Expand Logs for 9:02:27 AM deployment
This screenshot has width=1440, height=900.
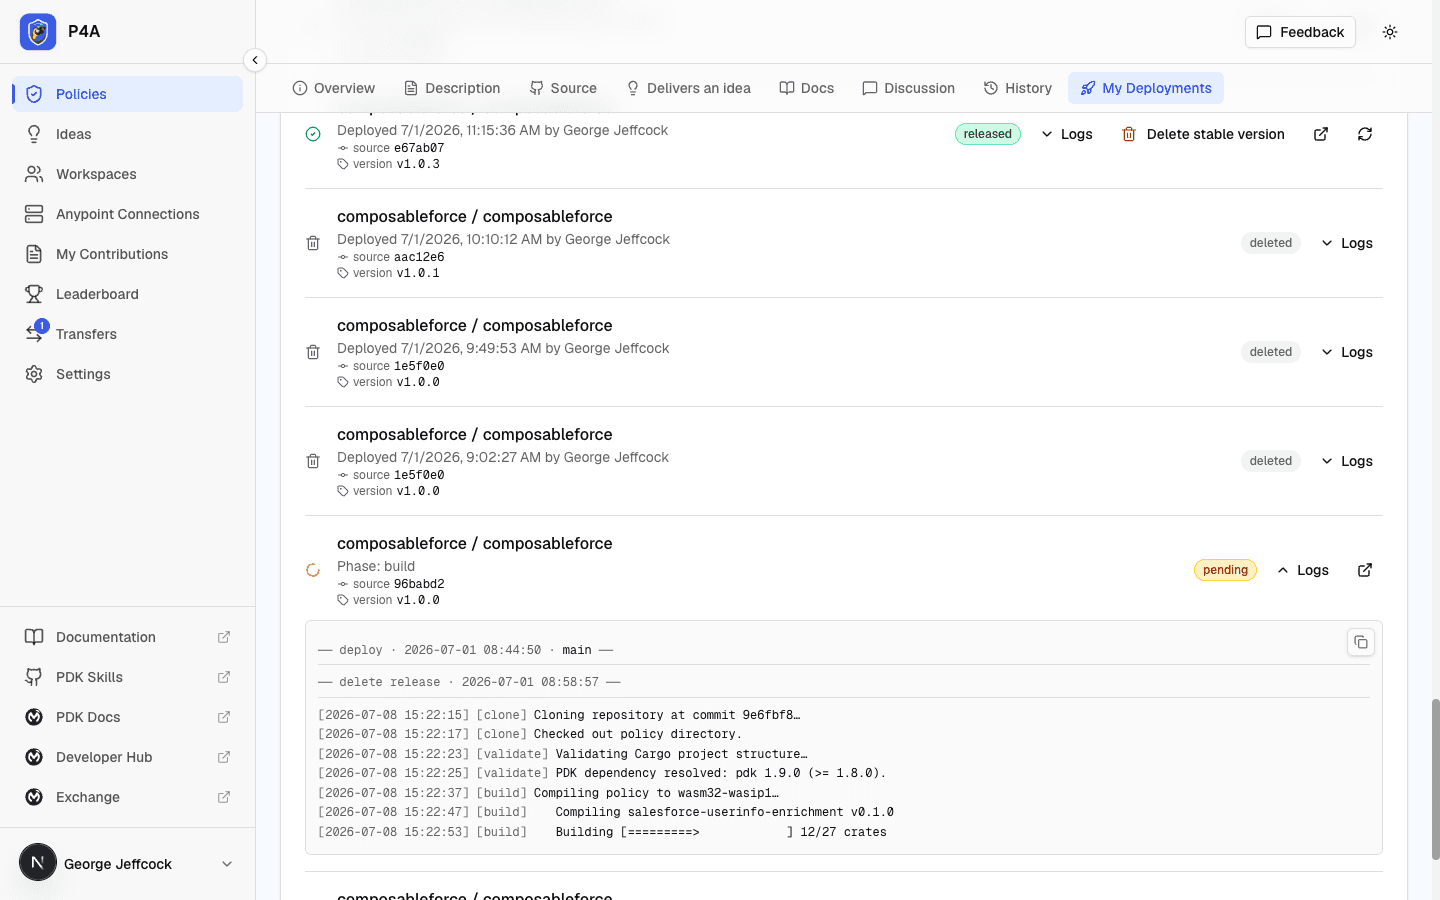click(x=1347, y=461)
